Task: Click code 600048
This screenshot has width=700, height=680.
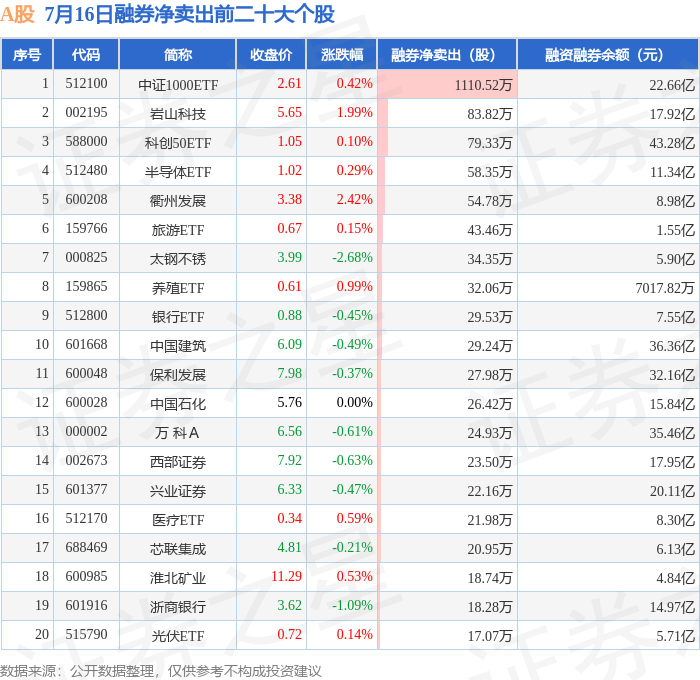Action: [x=86, y=374]
